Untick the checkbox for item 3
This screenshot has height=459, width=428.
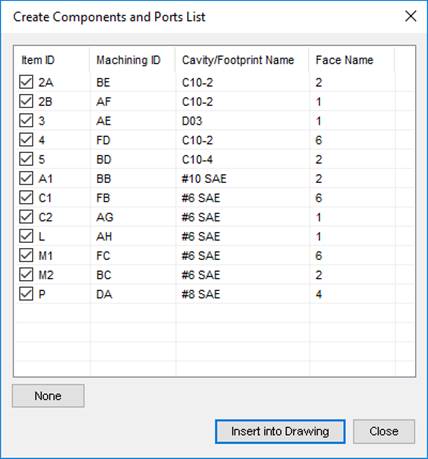(26, 121)
